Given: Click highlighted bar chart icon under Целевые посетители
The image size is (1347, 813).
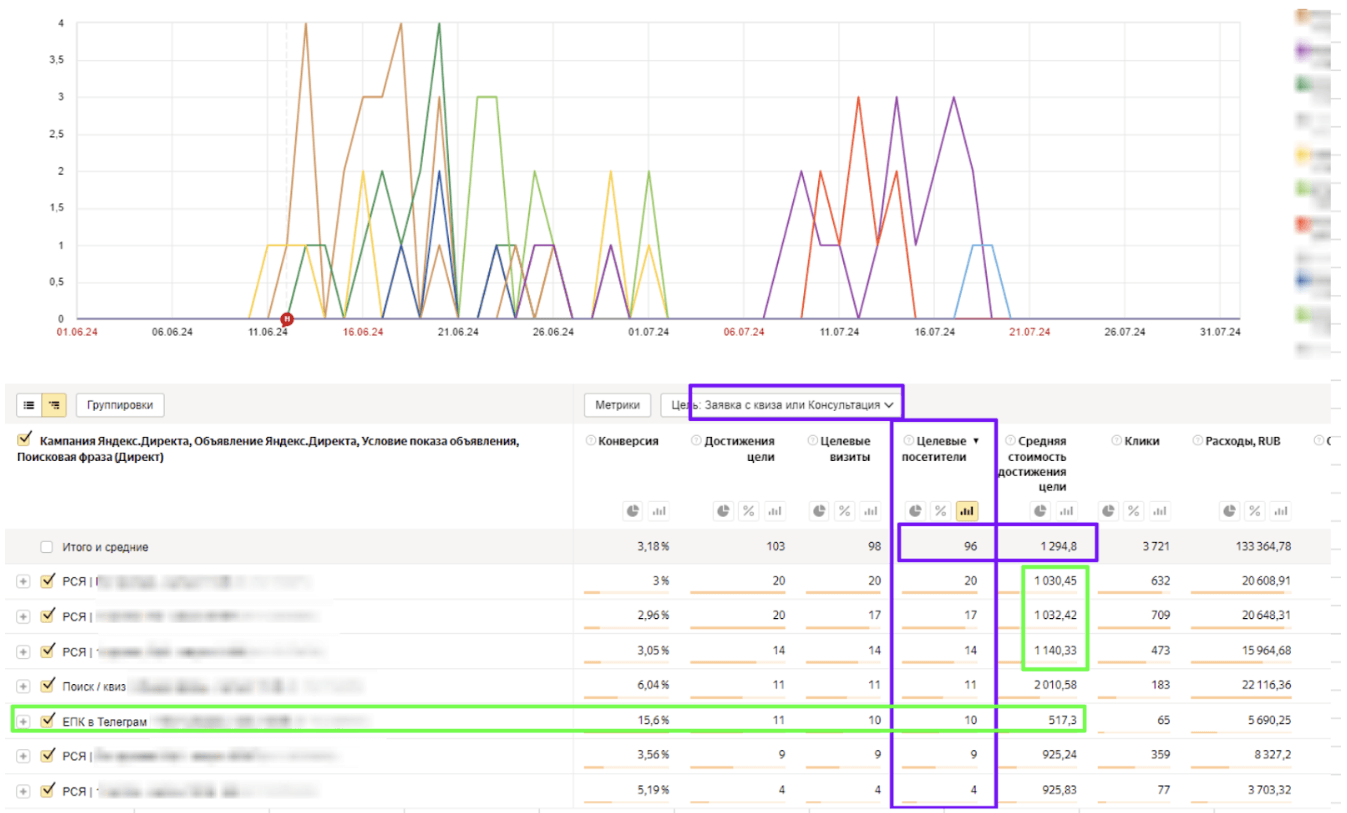Looking at the screenshot, I should pyautogui.click(x=966, y=511).
